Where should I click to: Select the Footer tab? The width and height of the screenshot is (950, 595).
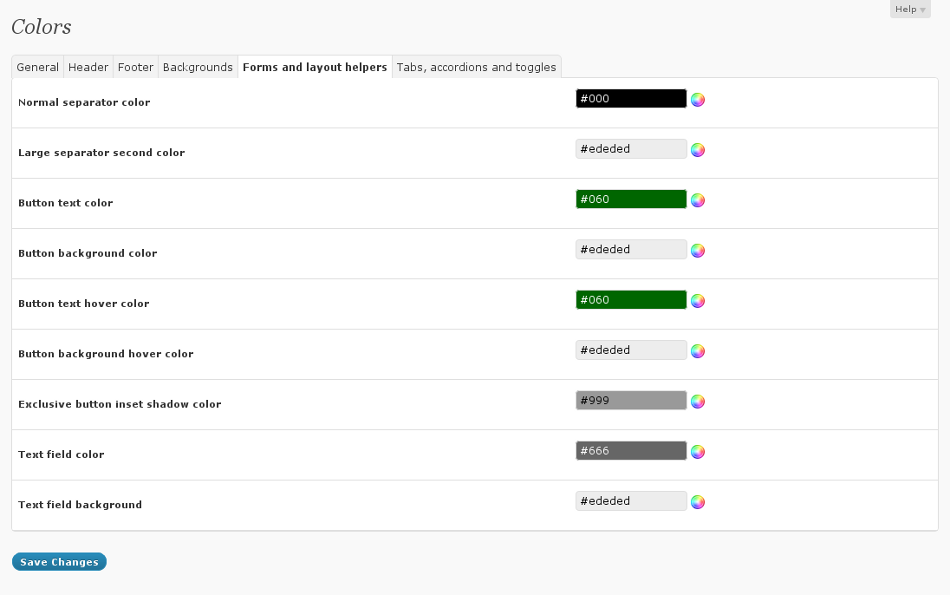pos(135,67)
